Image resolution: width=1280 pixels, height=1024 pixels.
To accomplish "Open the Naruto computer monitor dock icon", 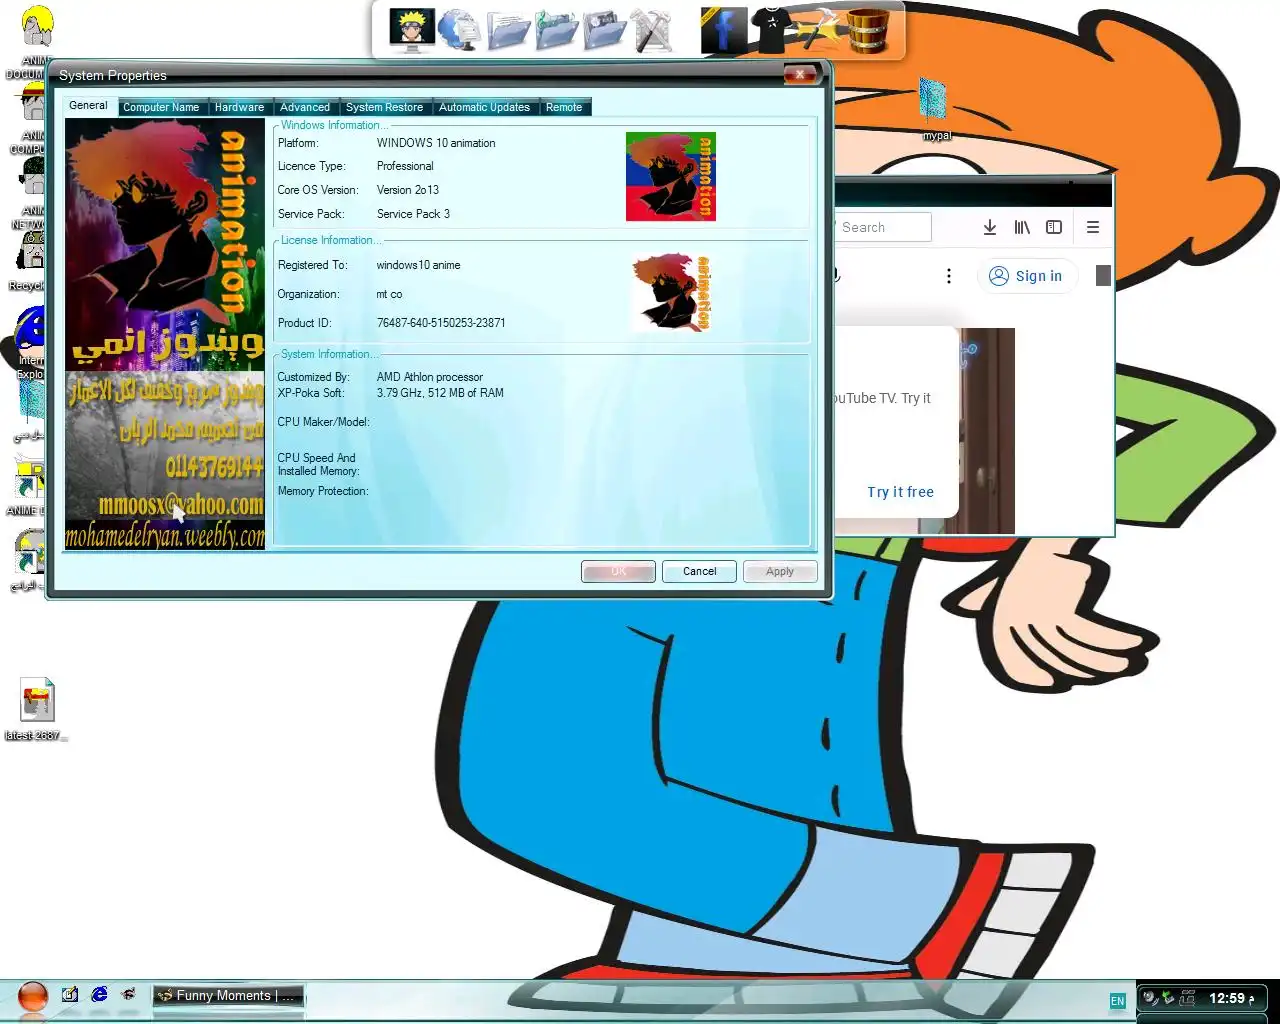I will coord(411,30).
